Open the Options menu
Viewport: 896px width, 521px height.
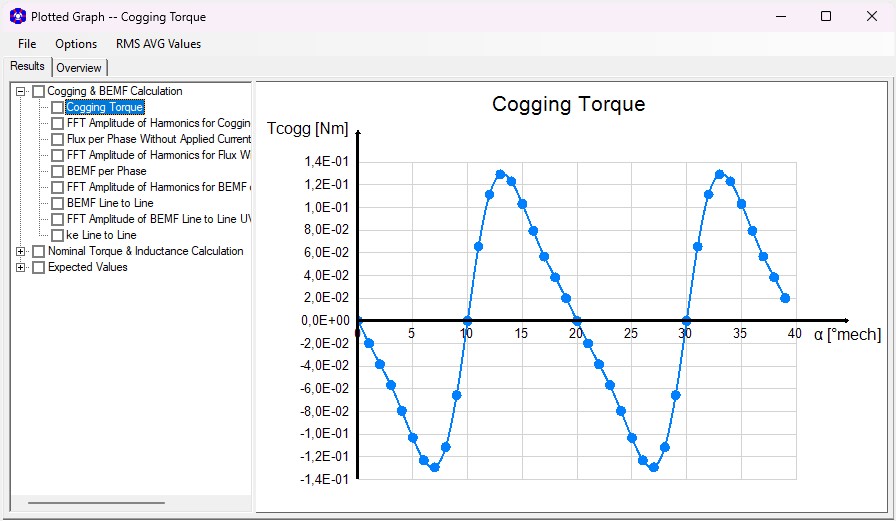[x=76, y=44]
